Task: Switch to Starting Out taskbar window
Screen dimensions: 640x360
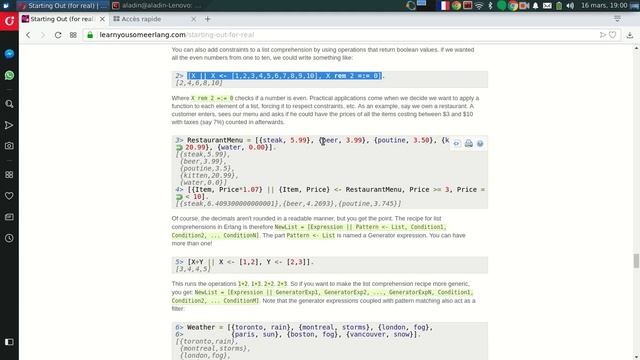Action: click(62, 6)
